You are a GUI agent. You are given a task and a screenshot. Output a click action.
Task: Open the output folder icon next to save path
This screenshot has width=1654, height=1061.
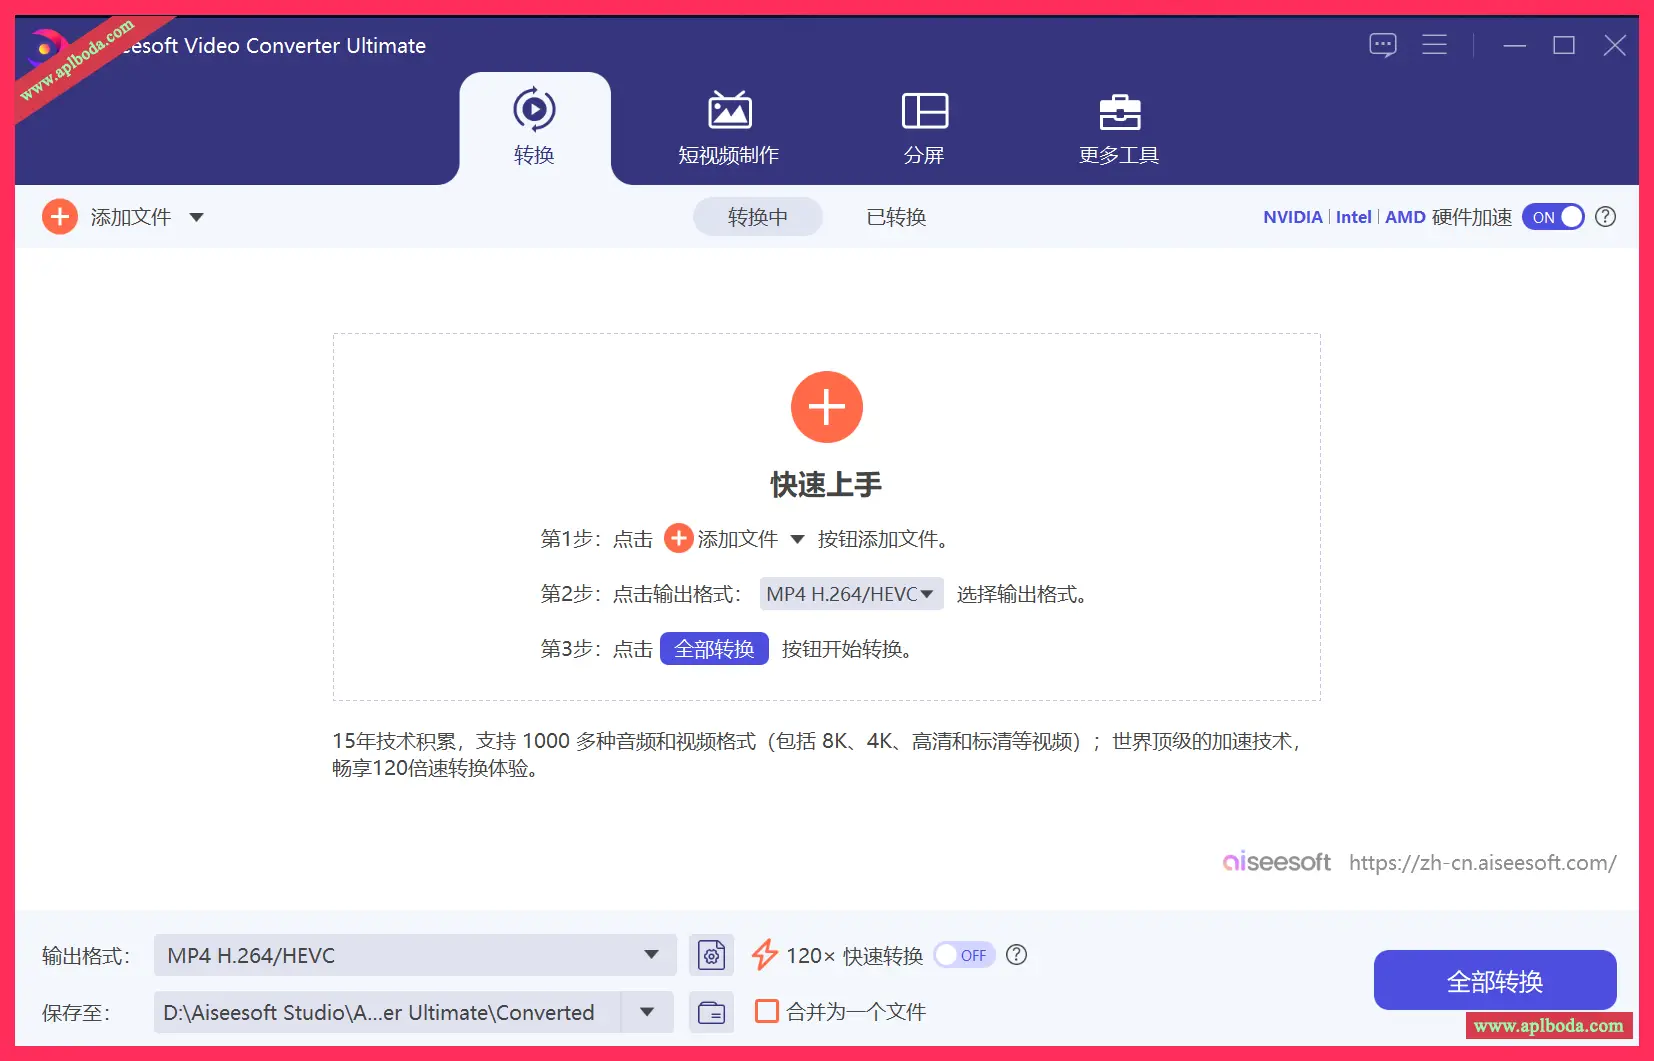711,1012
